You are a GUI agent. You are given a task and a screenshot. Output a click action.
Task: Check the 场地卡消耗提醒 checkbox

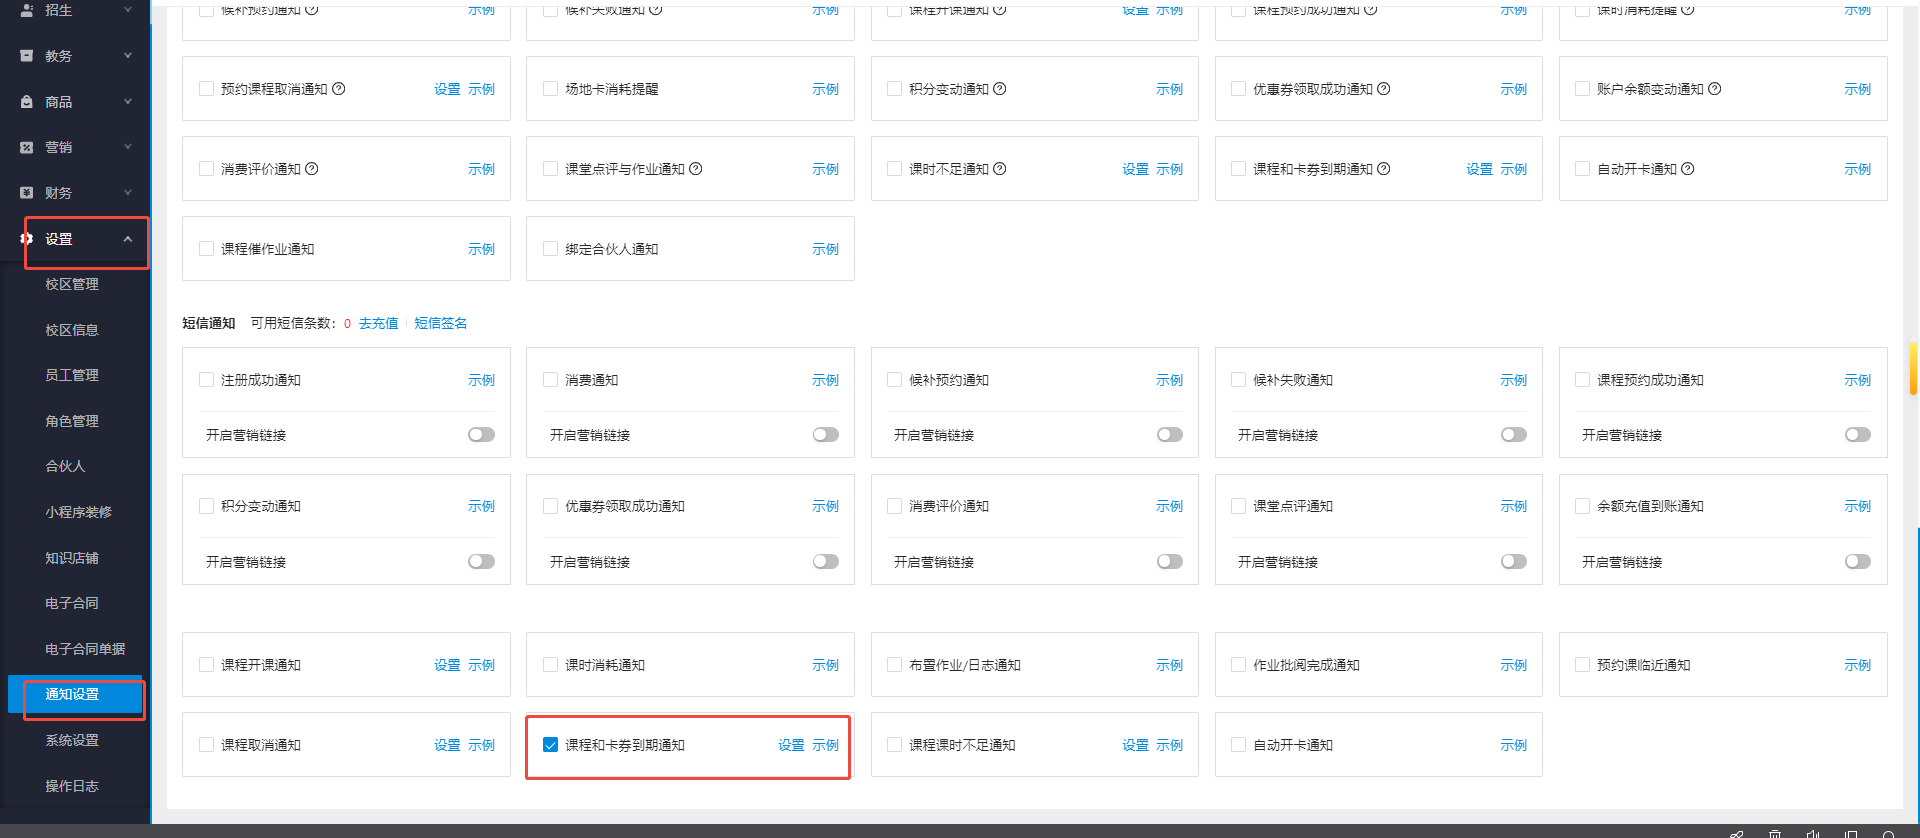(x=550, y=89)
